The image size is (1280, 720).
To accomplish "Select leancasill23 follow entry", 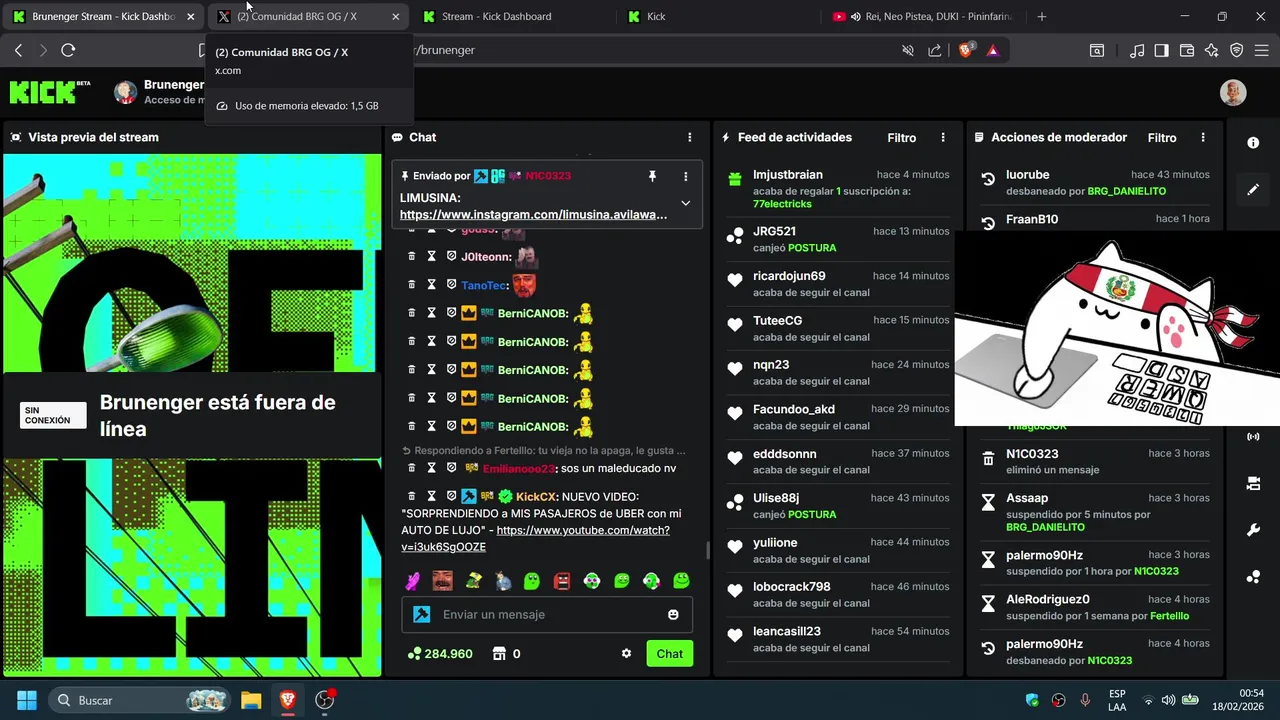I will click(x=838, y=639).
